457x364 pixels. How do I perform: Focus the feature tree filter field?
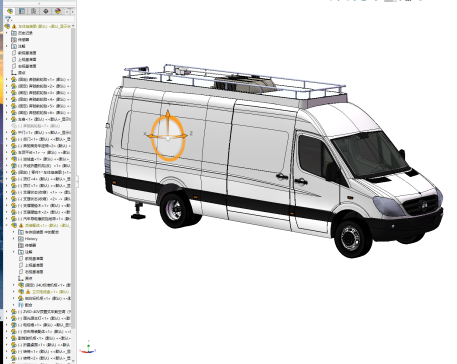(40, 19)
